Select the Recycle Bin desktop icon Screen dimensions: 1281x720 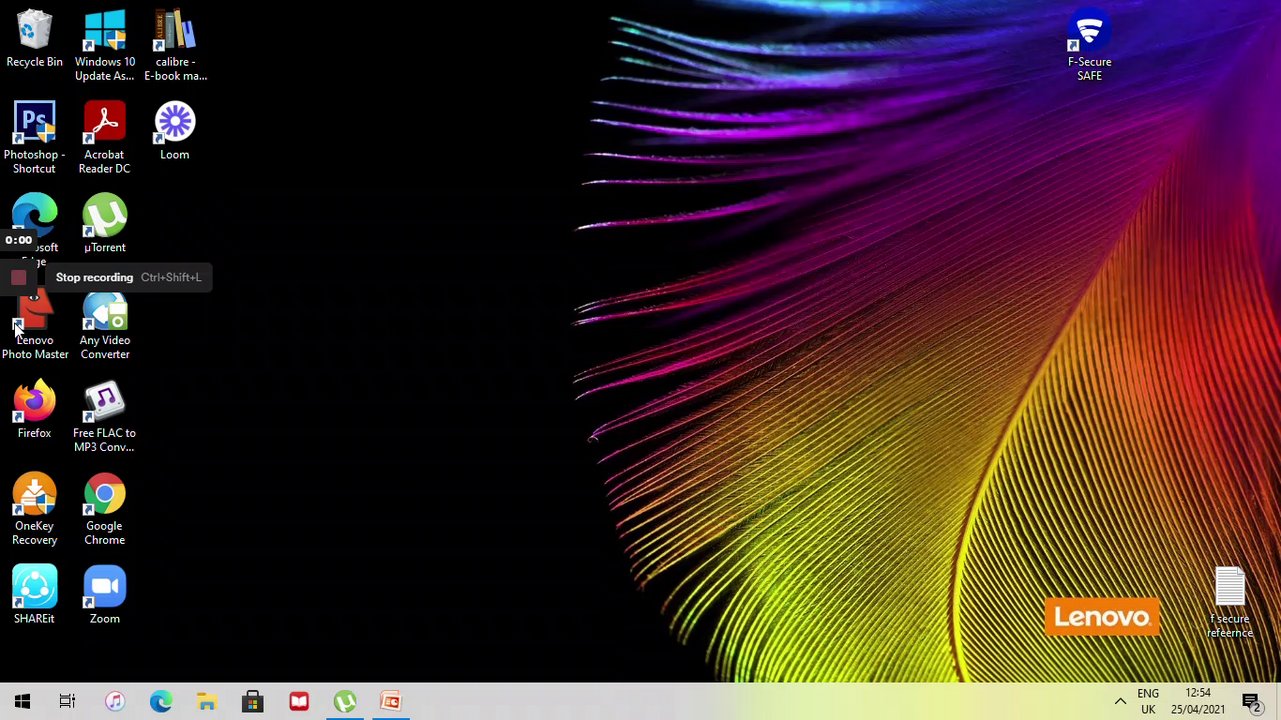point(34,40)
